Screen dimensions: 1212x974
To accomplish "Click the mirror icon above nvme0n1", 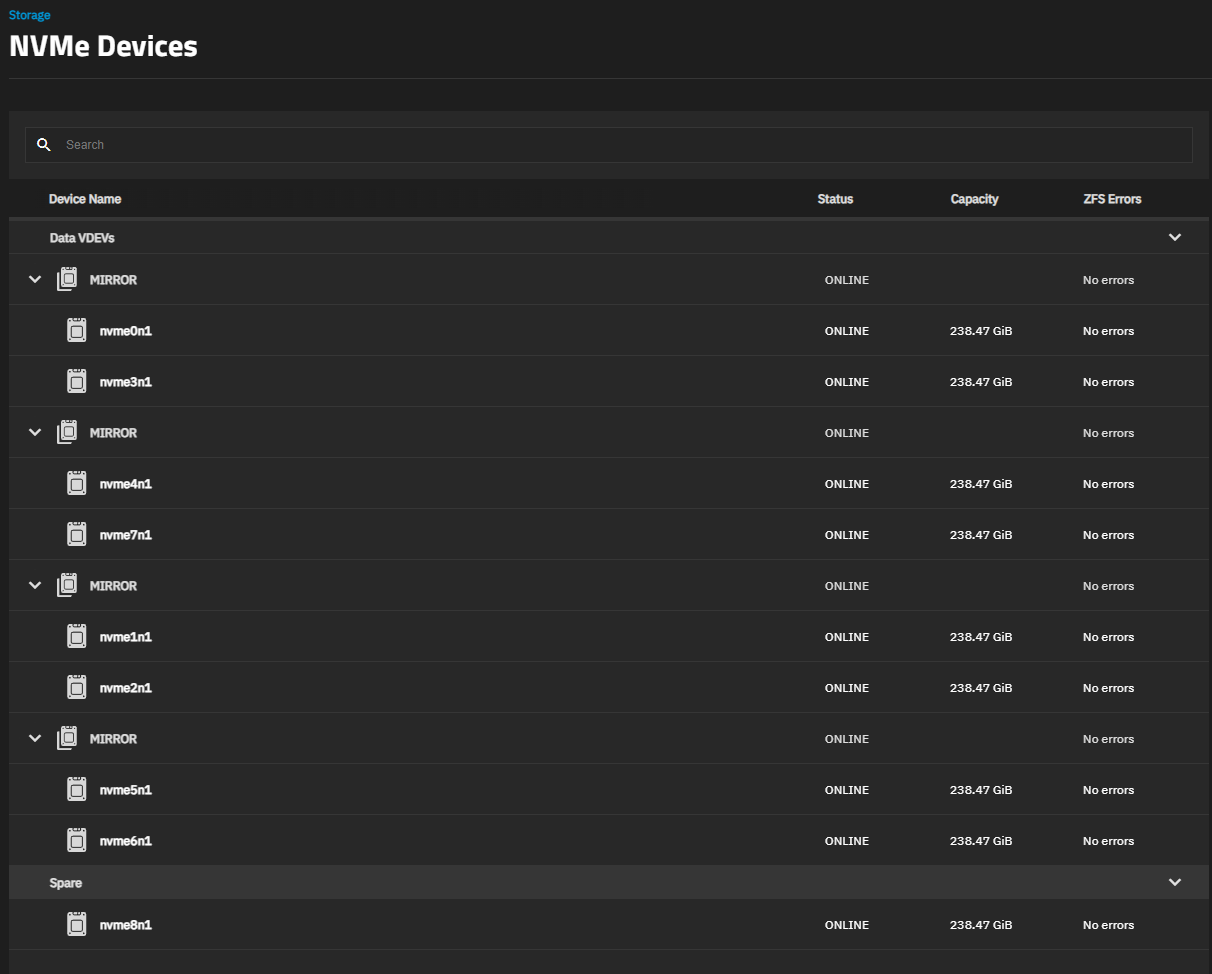I will coord(67,279).
